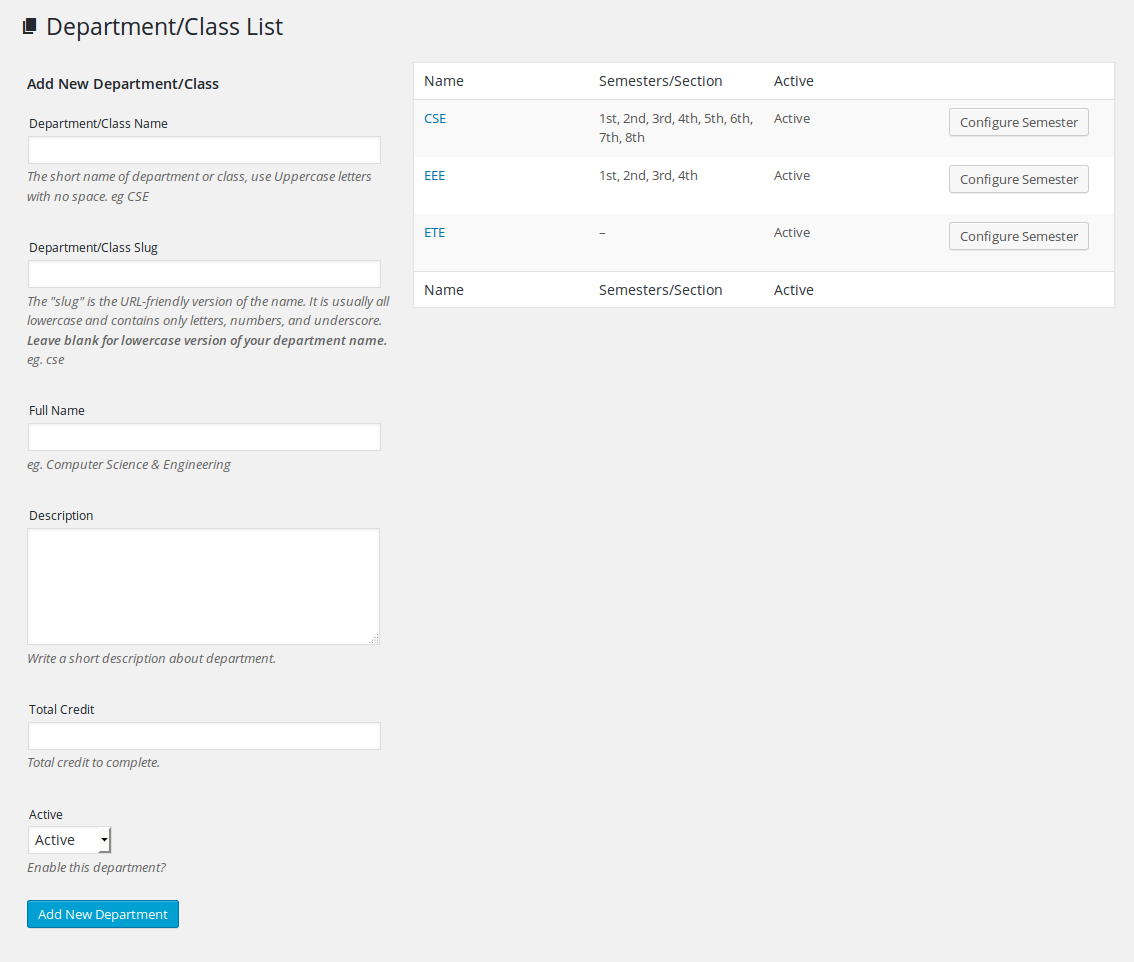The height and width of the screenshot is (962, 1134).
Task: Click the book icon beside the page title
Action: pyautogui.click(x=30, y=27)
